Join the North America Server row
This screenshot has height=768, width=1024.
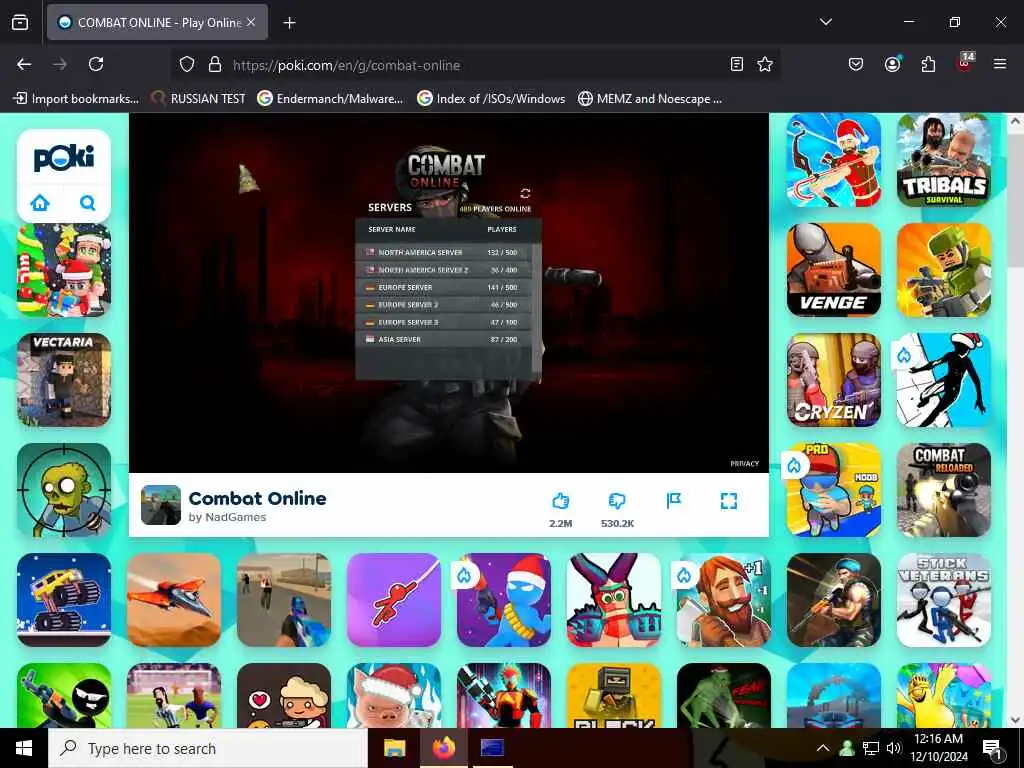445,252
